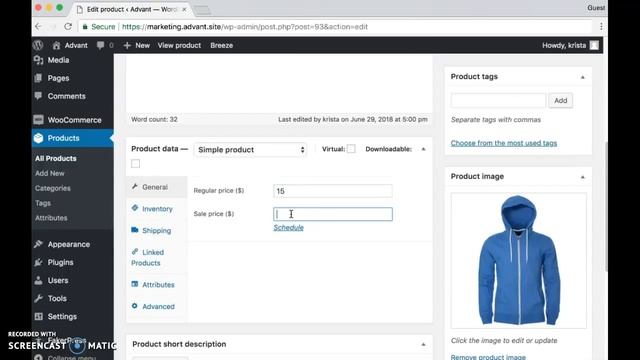Click the blue hoodie product image
This screenshot has height=360, width=640.
click(518, 260)
